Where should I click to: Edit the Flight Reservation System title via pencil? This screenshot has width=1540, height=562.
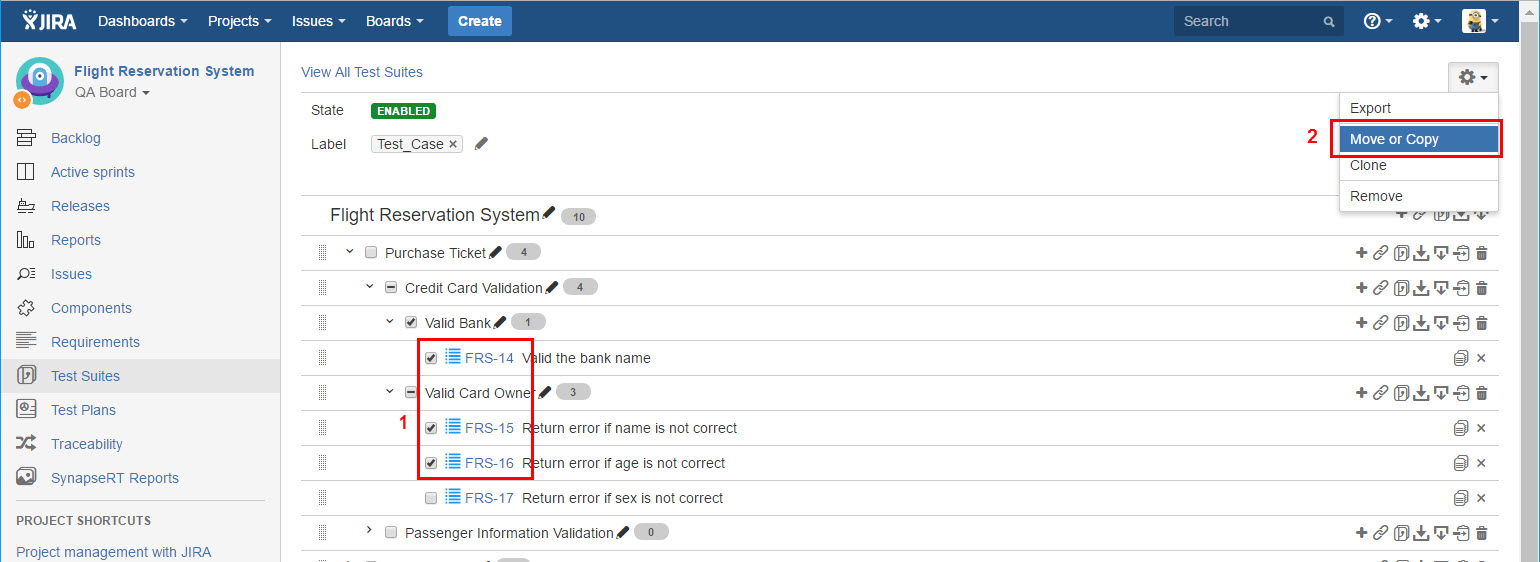(x=548, y=213)
